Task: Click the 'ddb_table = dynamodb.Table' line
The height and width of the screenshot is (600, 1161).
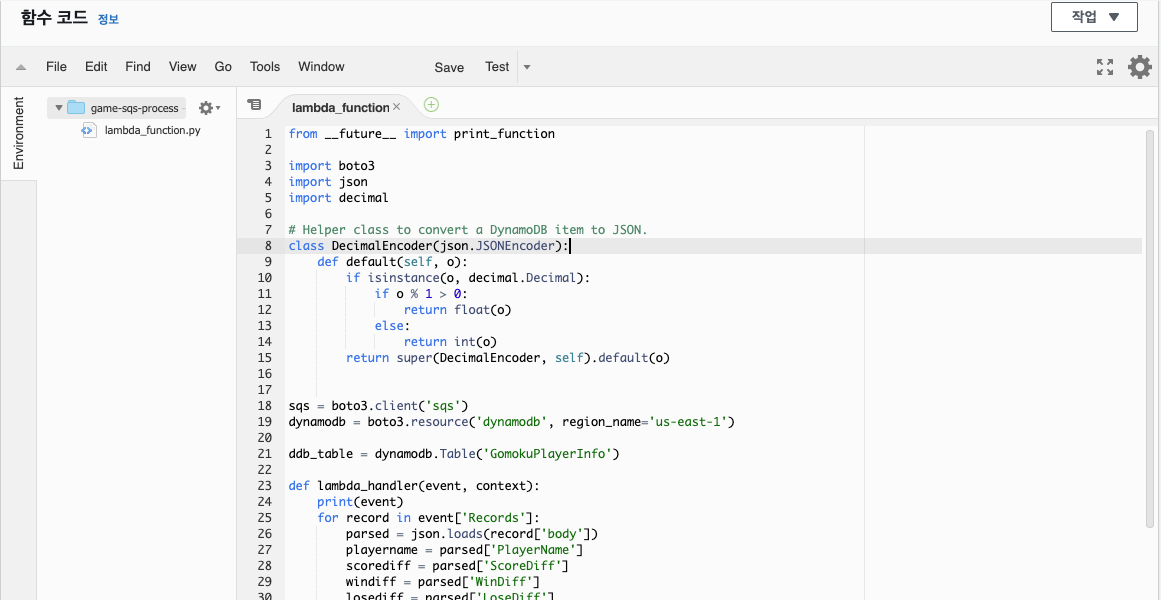Action: 453,453
